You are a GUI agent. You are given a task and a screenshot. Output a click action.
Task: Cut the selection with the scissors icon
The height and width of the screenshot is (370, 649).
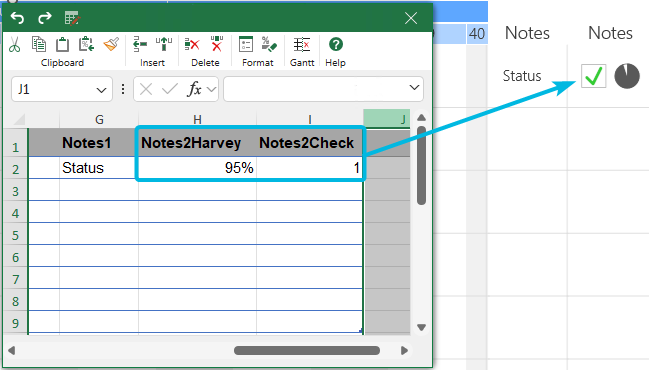[x=14, y=44]
